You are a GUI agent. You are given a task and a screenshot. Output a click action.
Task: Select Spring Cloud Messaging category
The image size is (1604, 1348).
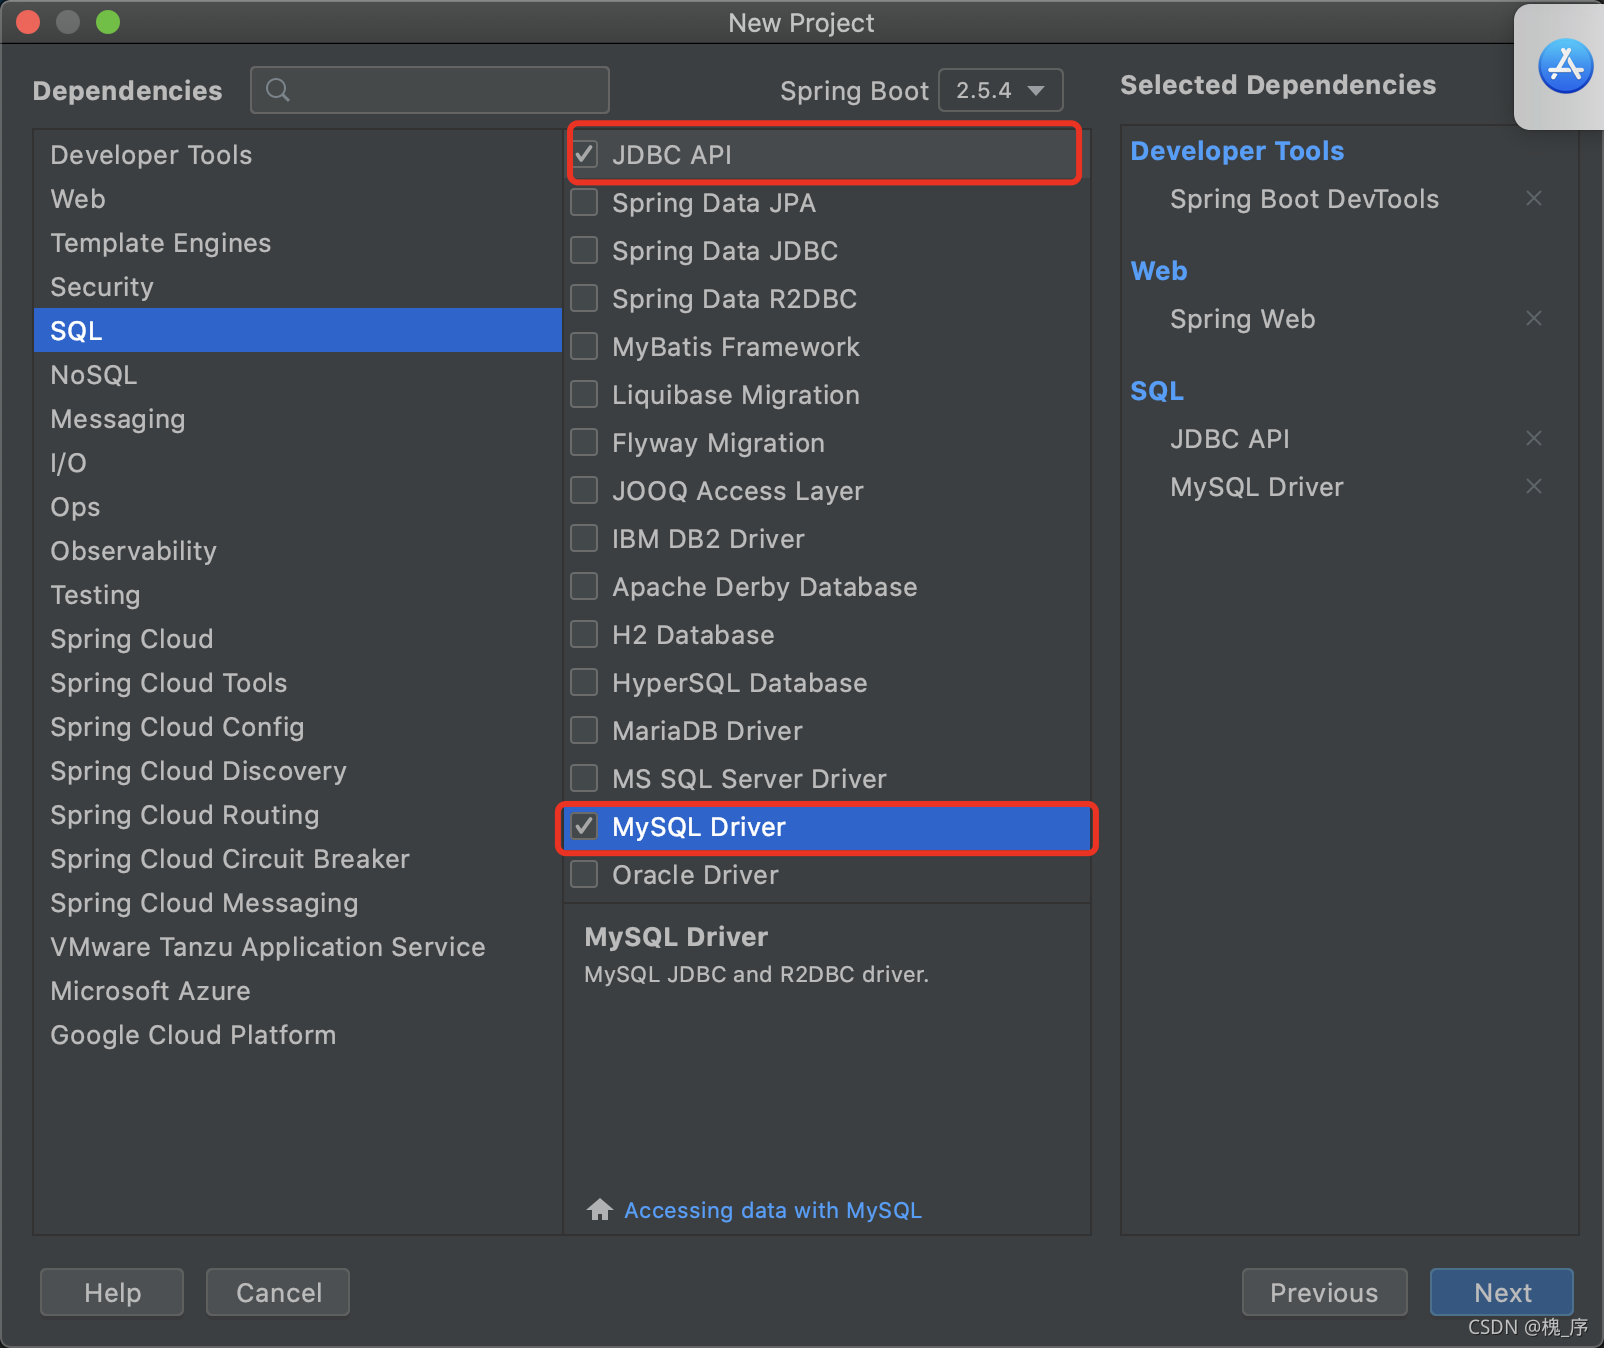[298, 903]
